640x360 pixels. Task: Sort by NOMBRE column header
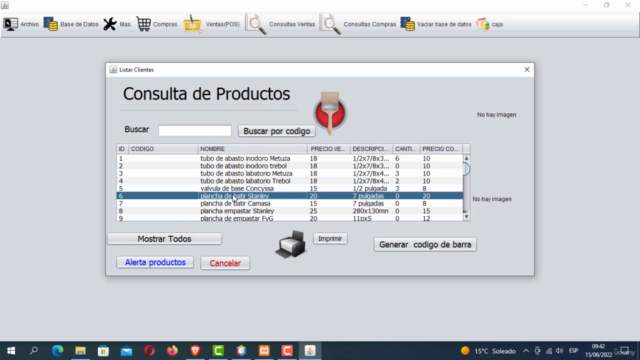point(252,149)
